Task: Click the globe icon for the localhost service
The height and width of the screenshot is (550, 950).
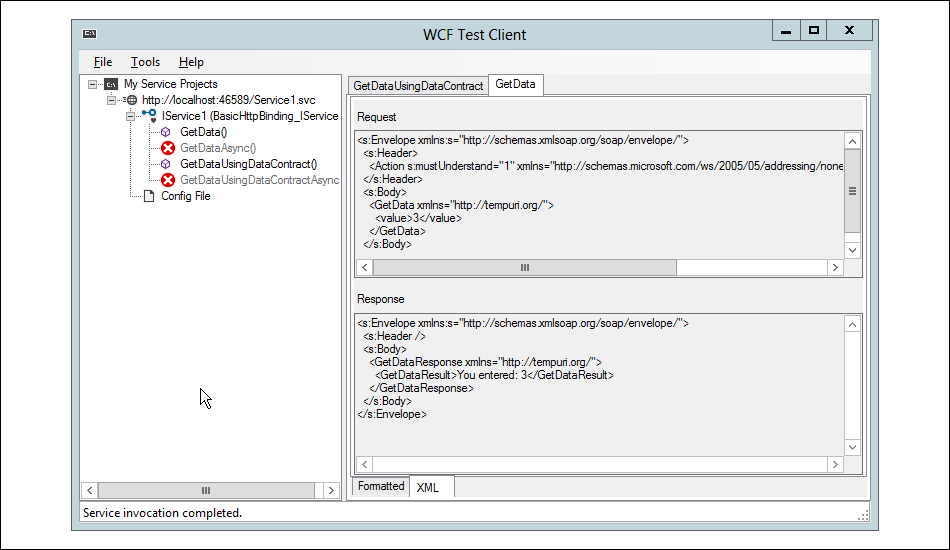Action: (x=131, y=100)
